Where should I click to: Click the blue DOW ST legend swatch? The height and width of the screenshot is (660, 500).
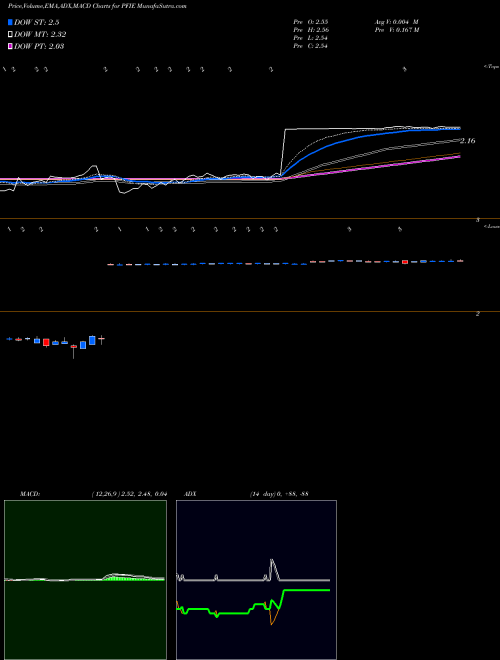(x=10, y=22)
